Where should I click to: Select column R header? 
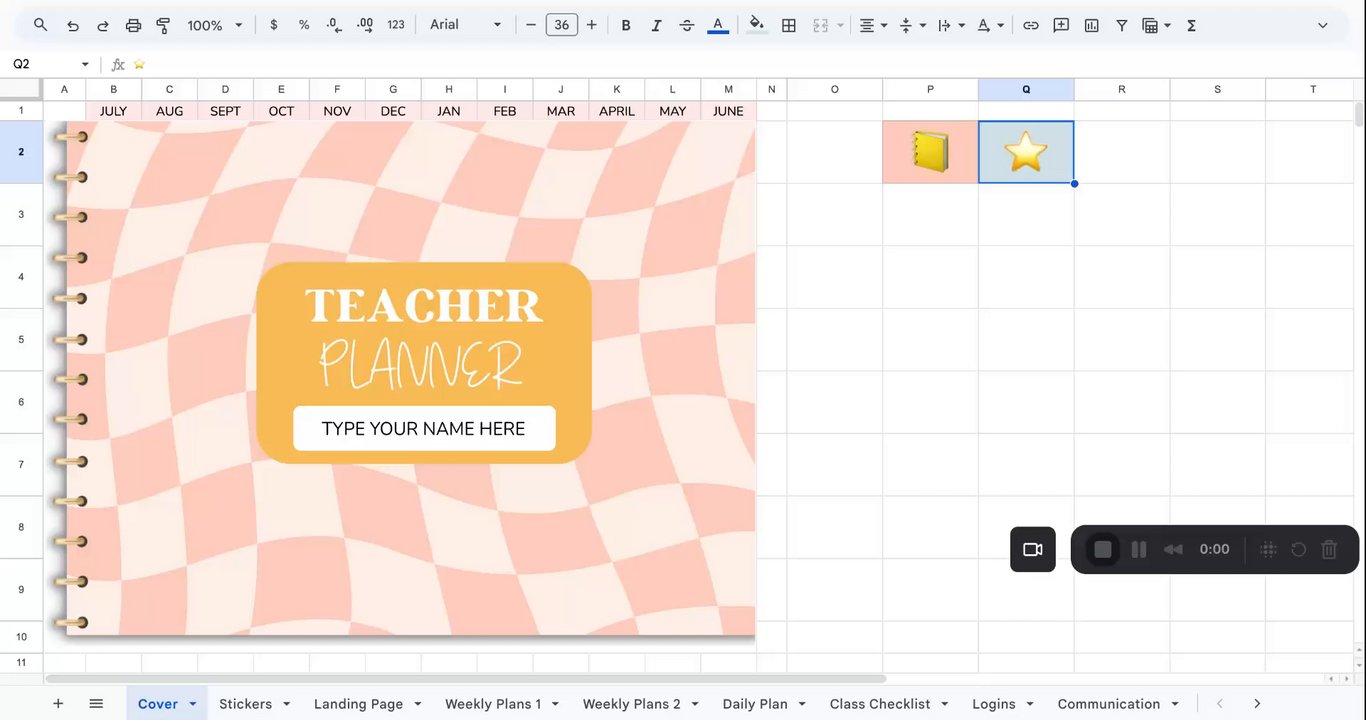[x=1122, y=90]
